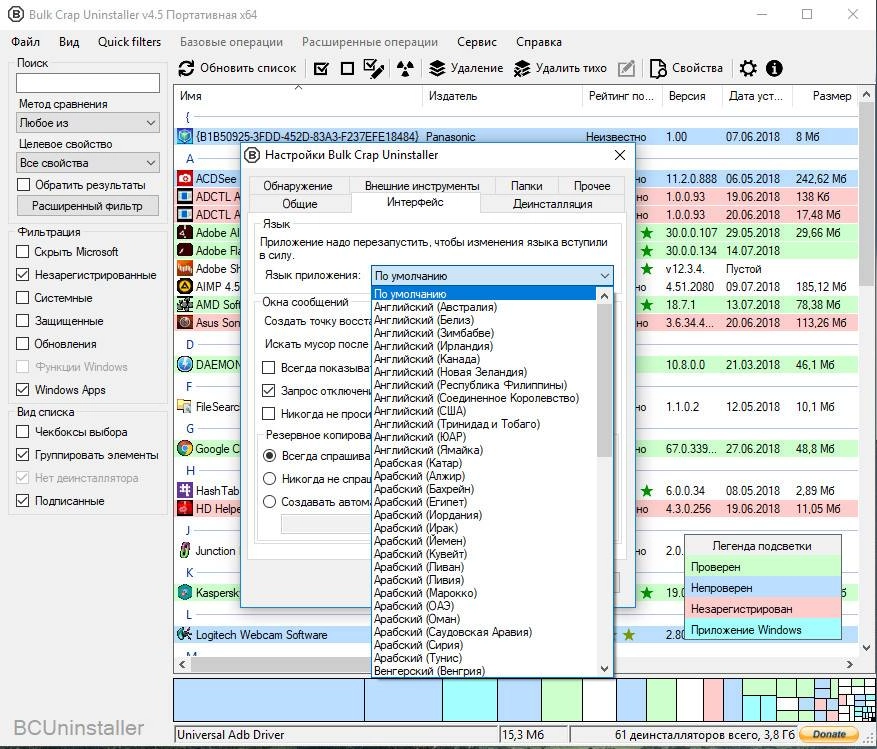Enable Чекбоксы выбора checkbox

click(22, 432)
